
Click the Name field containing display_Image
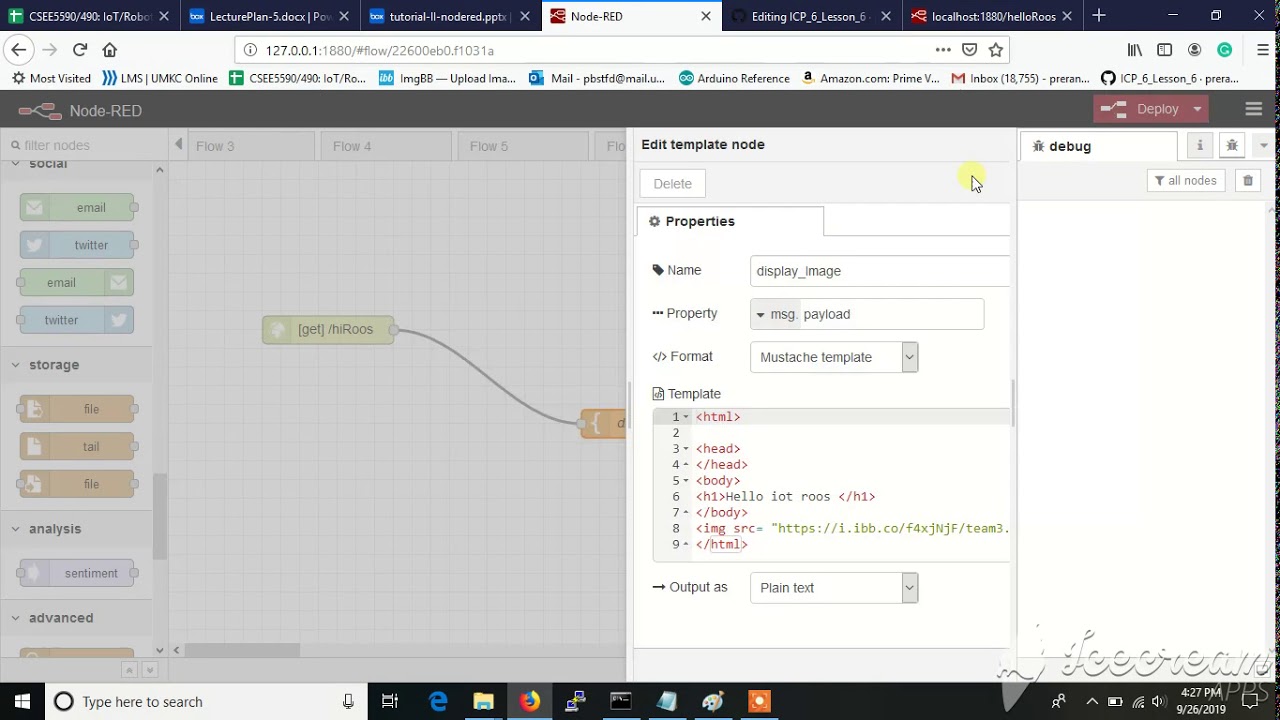[880, 271]
